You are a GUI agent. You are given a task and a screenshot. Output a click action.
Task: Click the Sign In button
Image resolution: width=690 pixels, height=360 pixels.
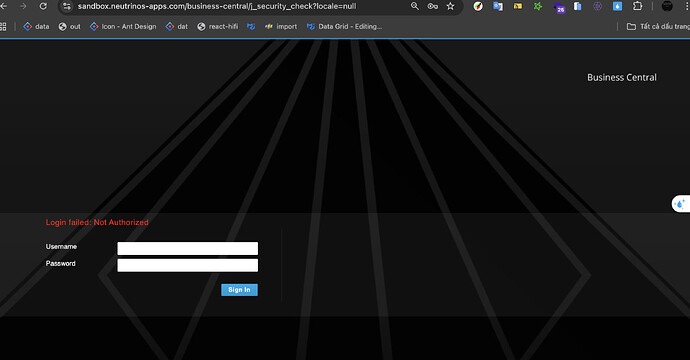[239, 290]
